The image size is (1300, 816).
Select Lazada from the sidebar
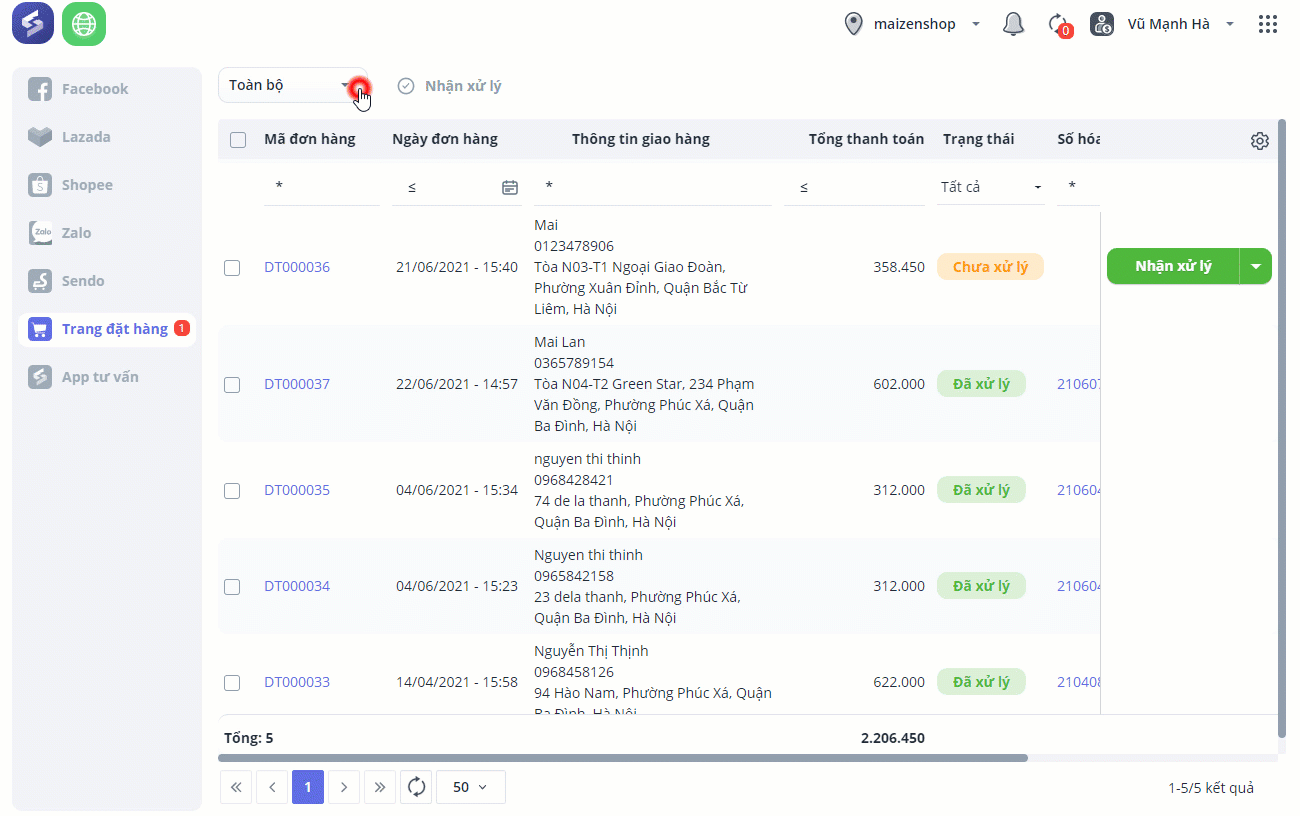[86, 137]
